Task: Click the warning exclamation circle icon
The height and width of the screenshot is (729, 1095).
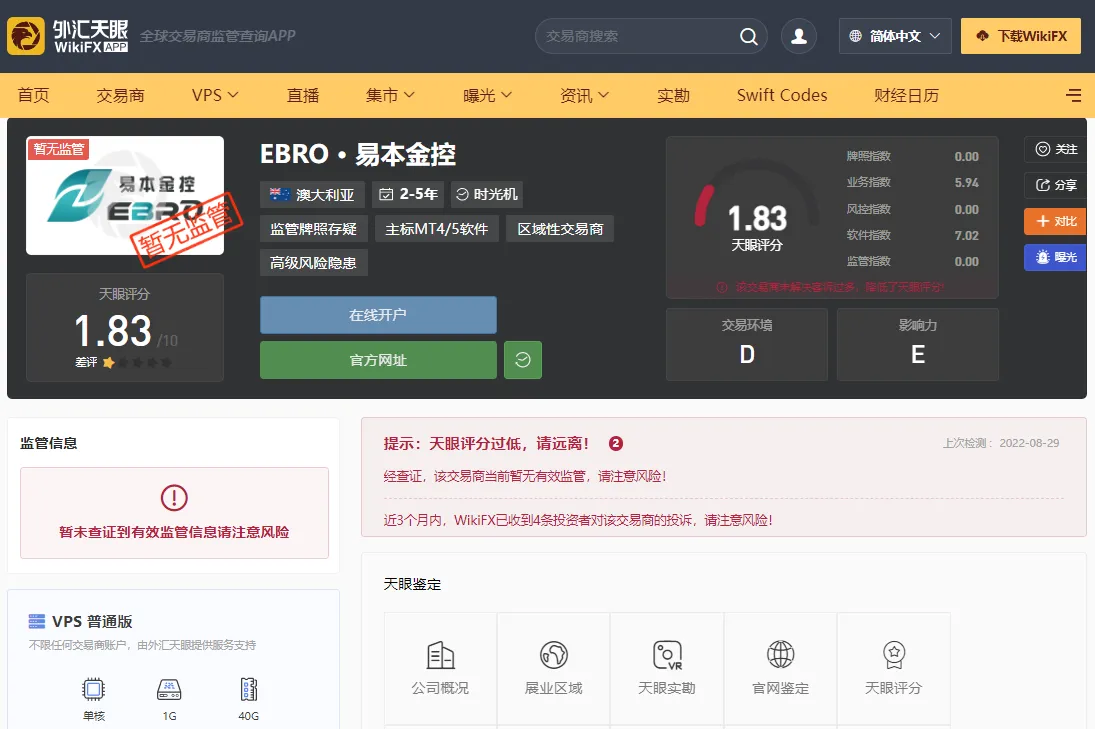Action: 174,498
